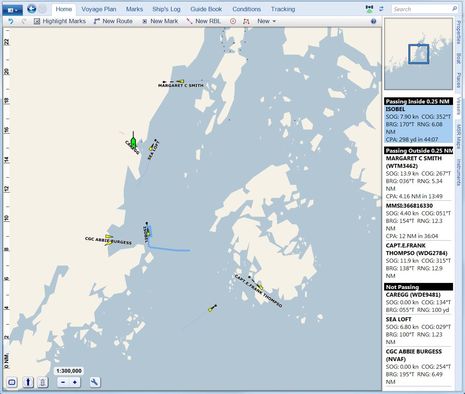Click the back navigation globe button
The image size is (465, 394).
tap(31, 9)
